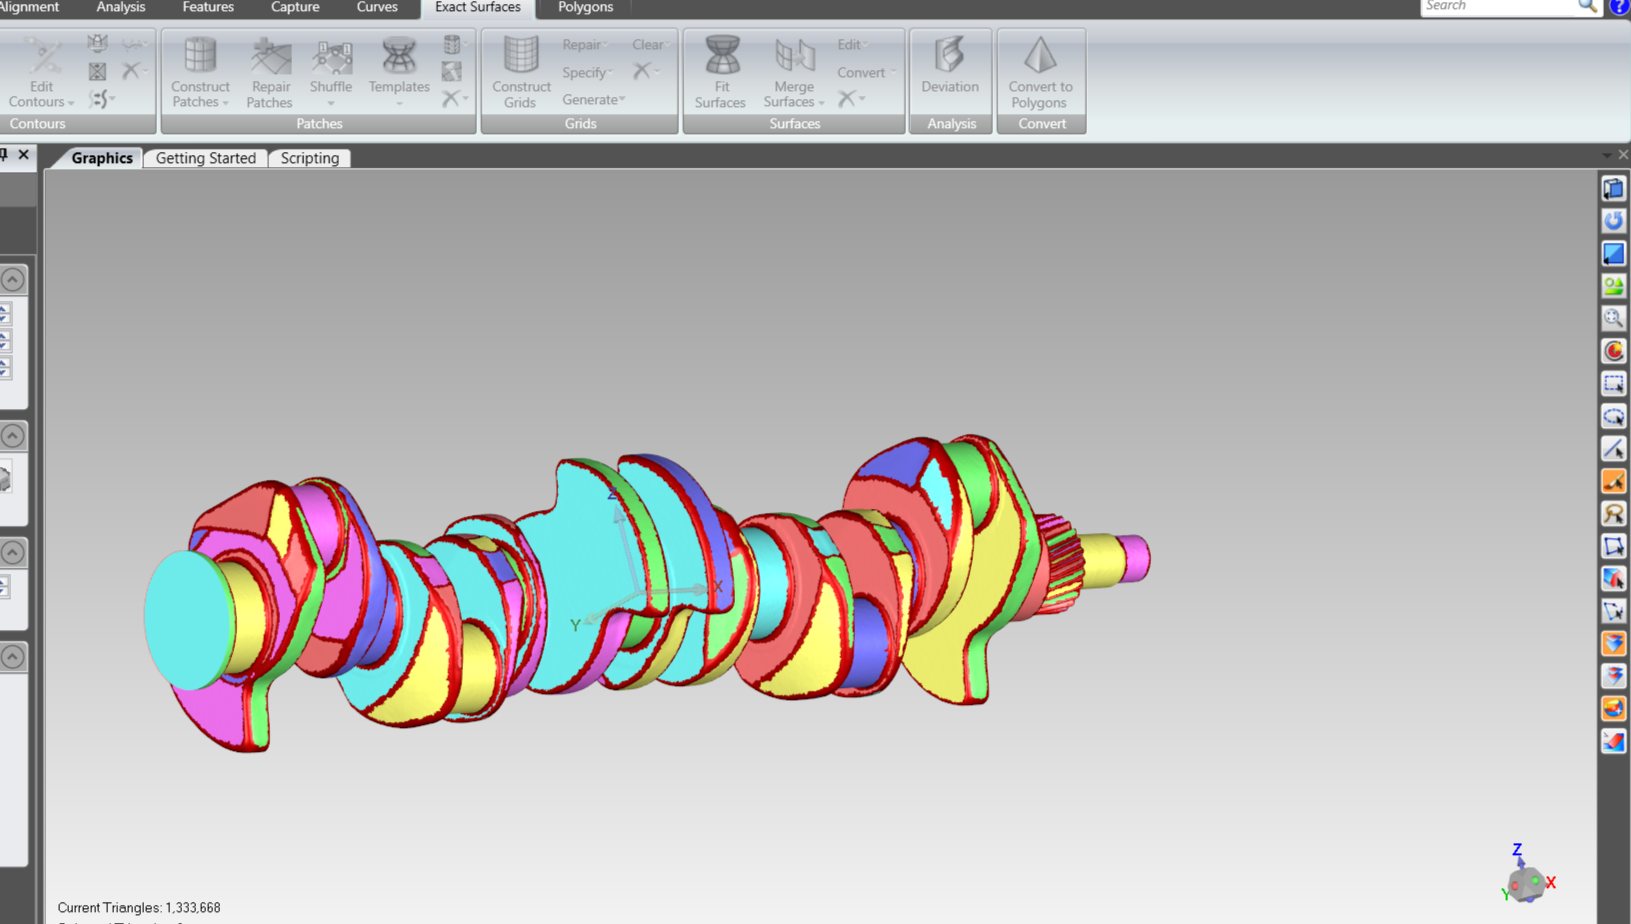This screenshot has height=924, width=1631.
Task: Click the Construct Patches tool
Action: click(200, 73)
